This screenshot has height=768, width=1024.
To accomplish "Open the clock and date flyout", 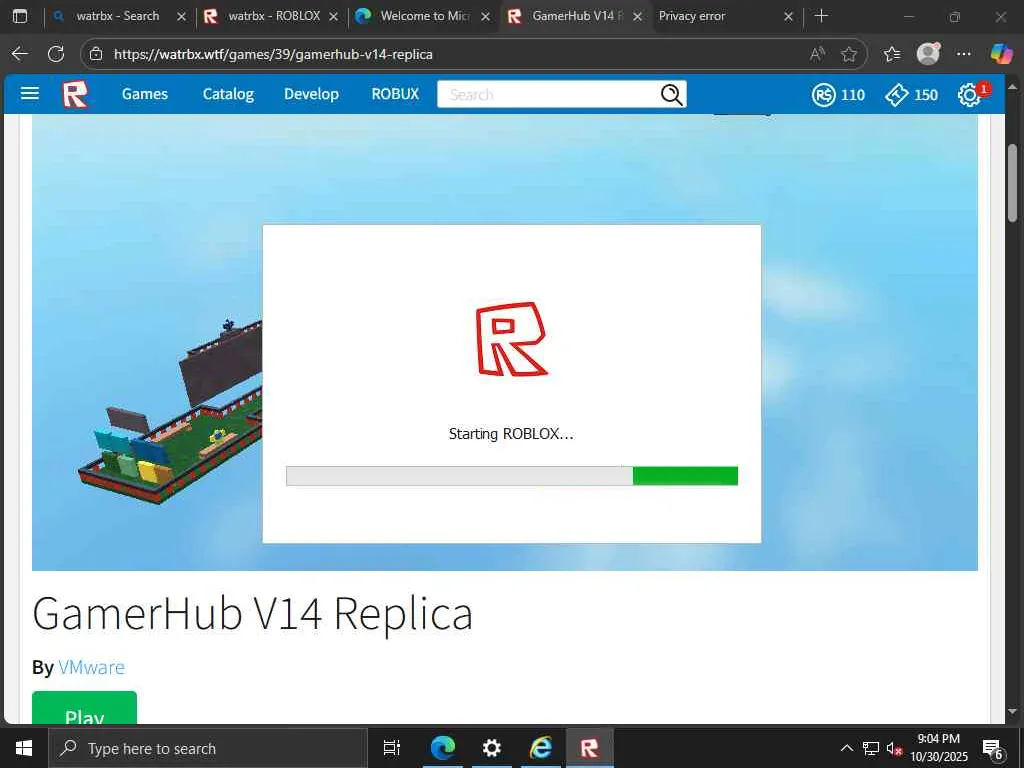I will 938,748.
